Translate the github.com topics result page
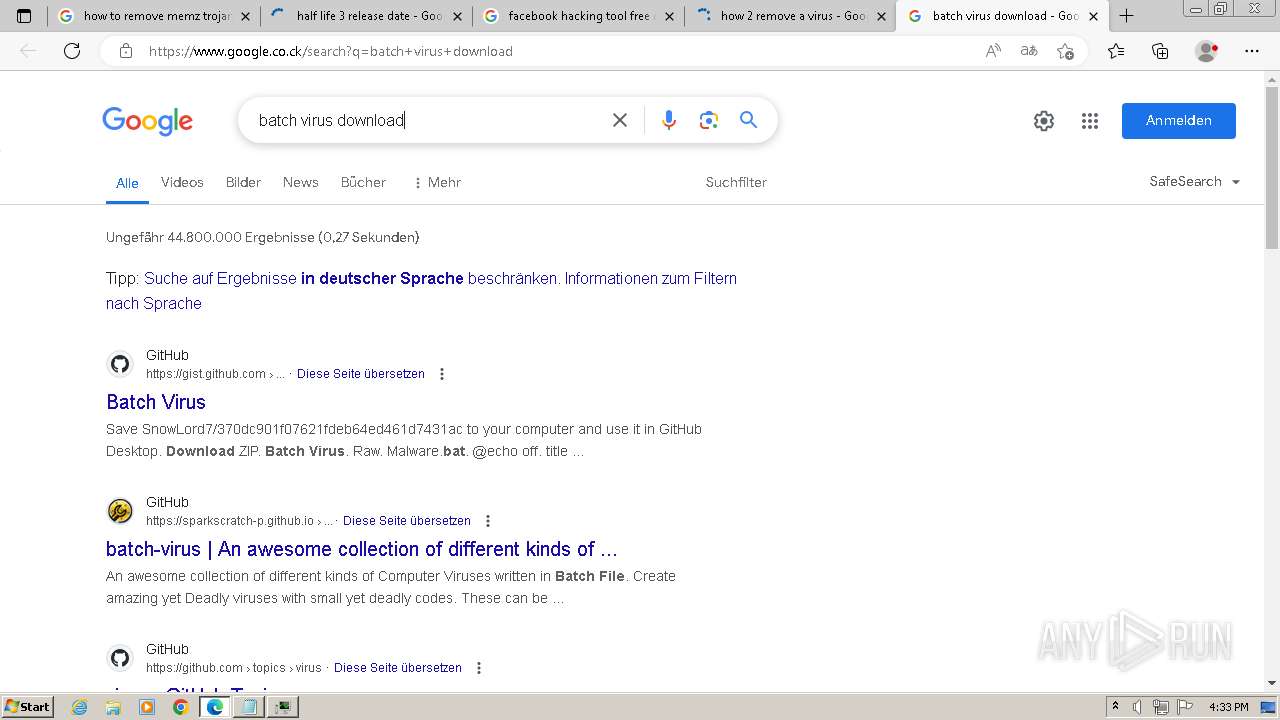The width and height of the screenshot is (1280, 720). pos(398,668)
